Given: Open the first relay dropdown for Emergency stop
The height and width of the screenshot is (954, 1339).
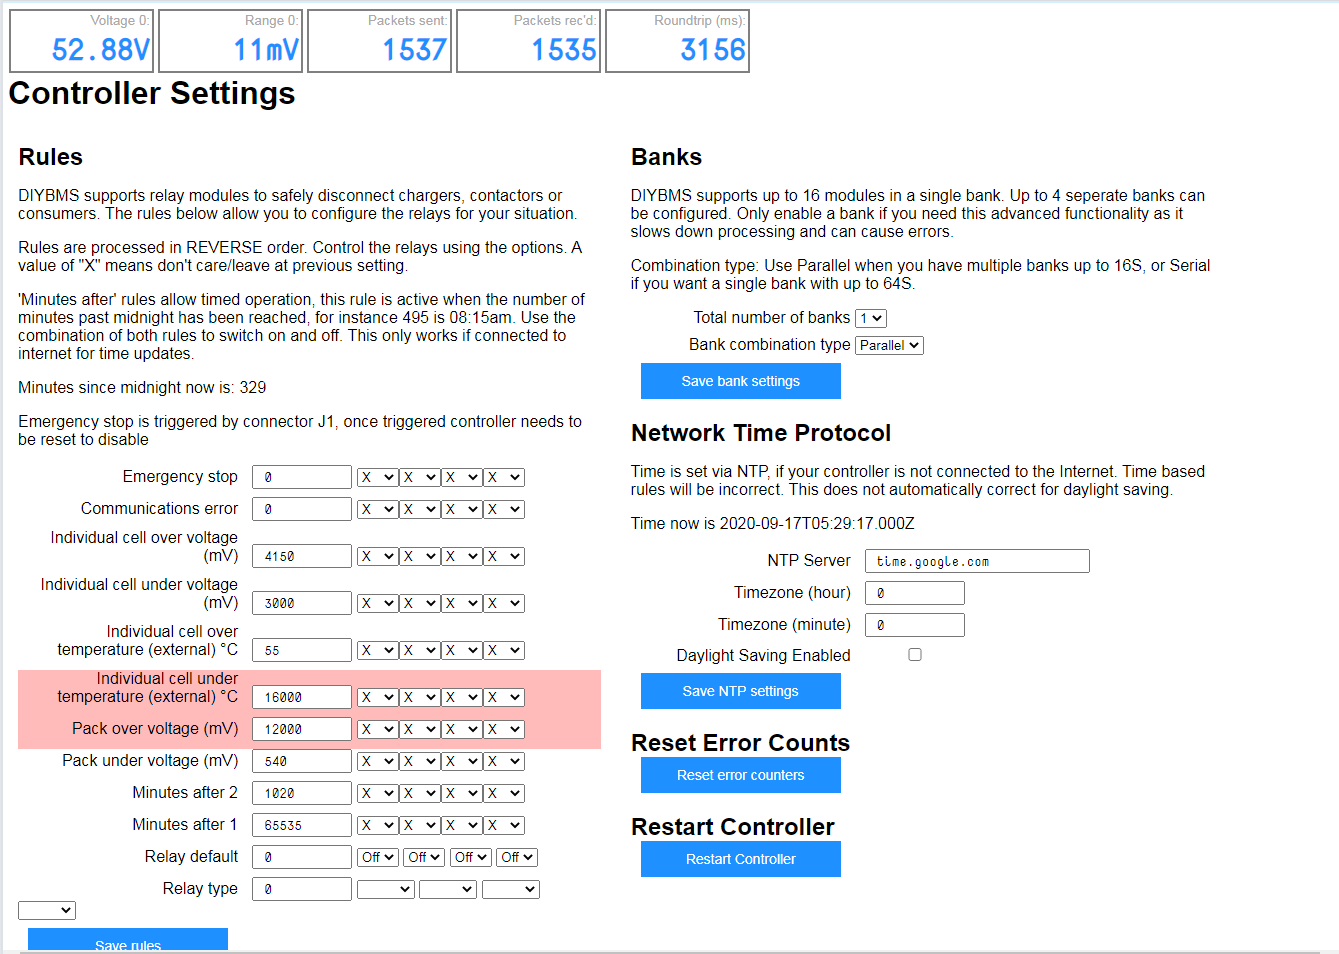Looking at the screenshot, I should click(378, 478).
